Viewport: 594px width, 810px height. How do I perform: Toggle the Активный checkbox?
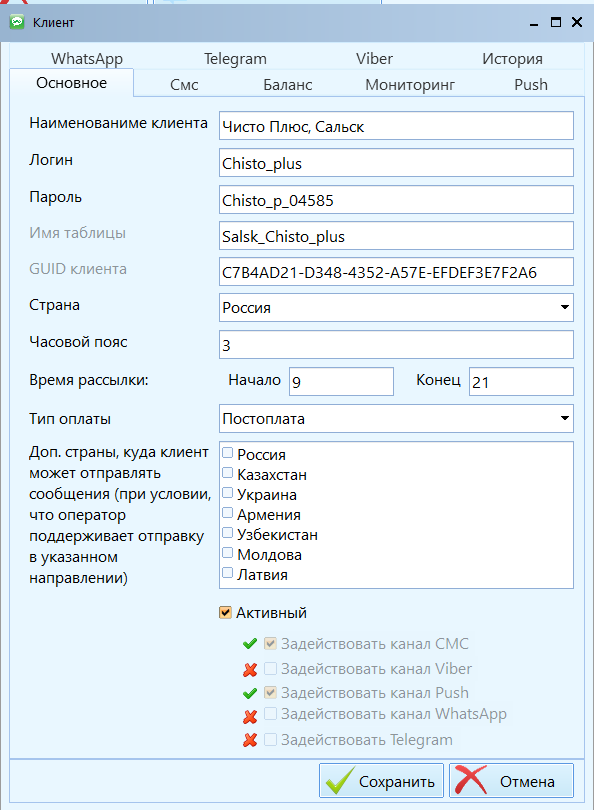225,613
